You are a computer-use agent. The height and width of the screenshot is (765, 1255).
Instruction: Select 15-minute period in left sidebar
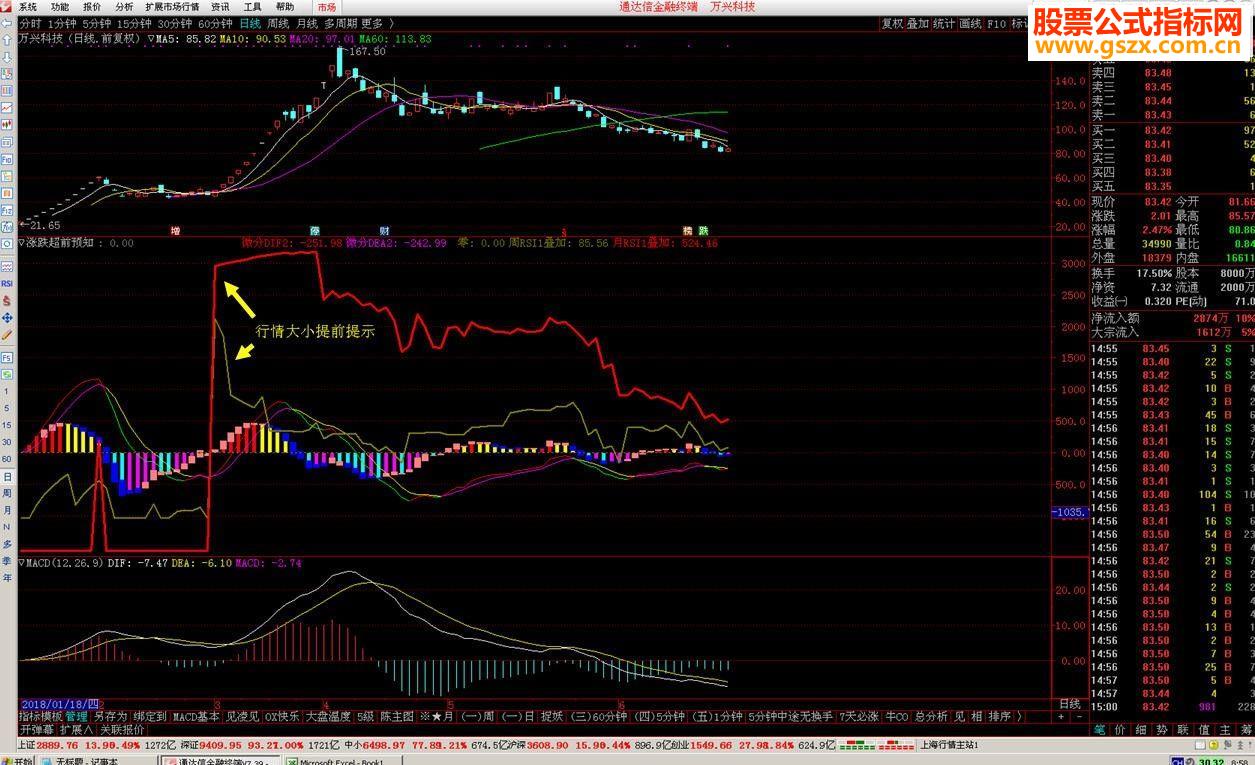(x=7, y=425)
